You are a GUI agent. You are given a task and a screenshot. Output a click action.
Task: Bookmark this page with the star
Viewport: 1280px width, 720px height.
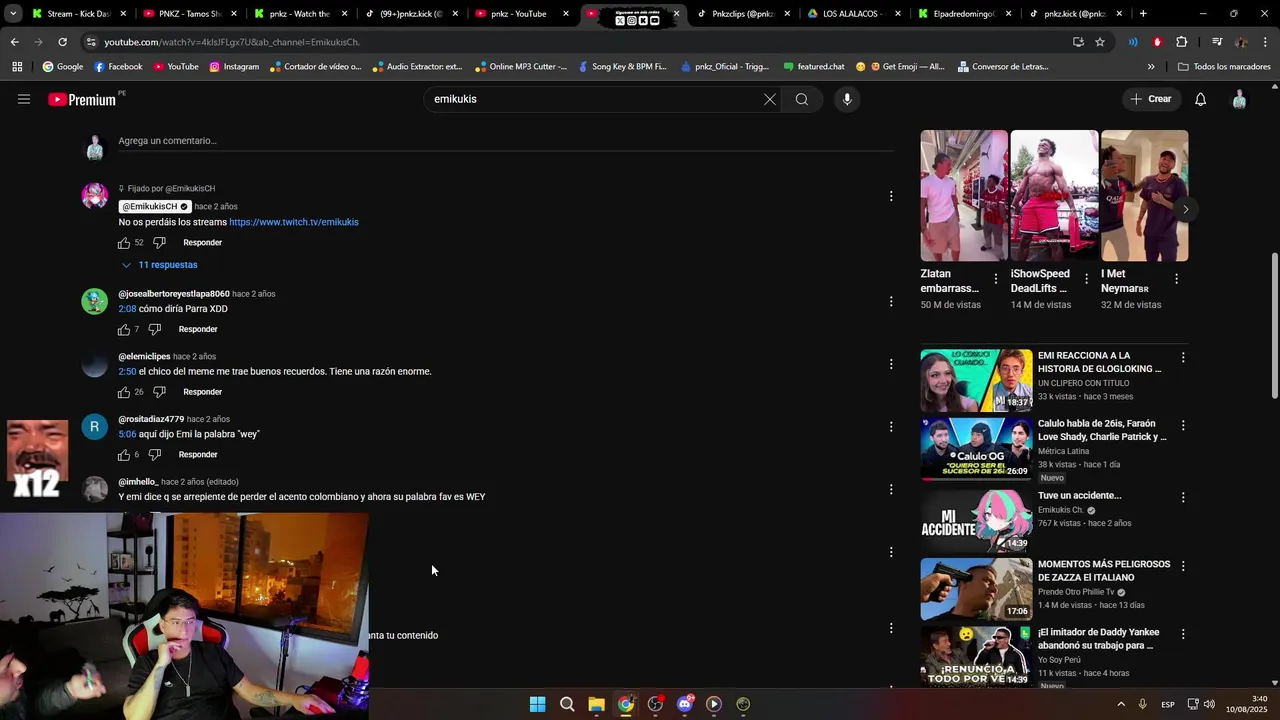tap(1100, 42)
